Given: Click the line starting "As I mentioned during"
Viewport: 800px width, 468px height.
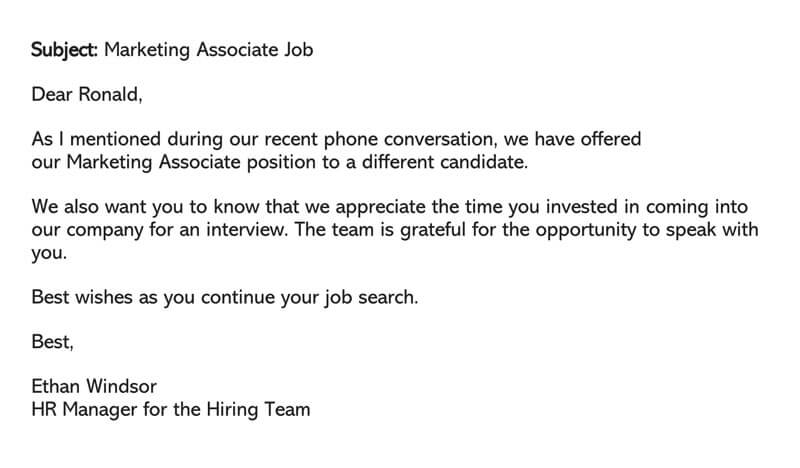Looking at the screenshot, I should pyautogui.click(x=336, y=139).
